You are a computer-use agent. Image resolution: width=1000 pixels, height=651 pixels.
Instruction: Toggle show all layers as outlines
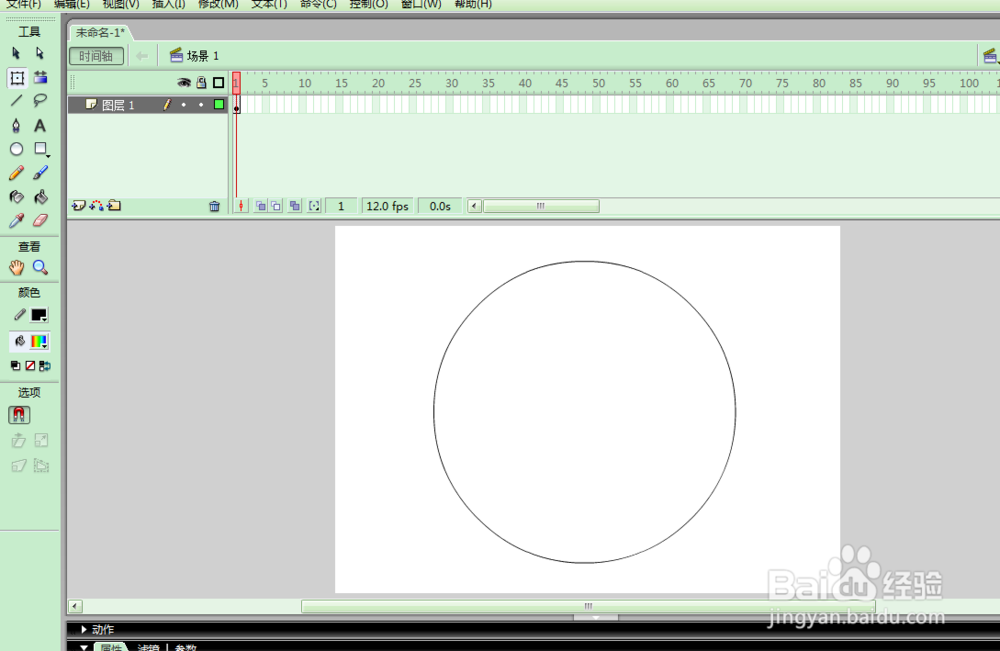click(219, 83)
